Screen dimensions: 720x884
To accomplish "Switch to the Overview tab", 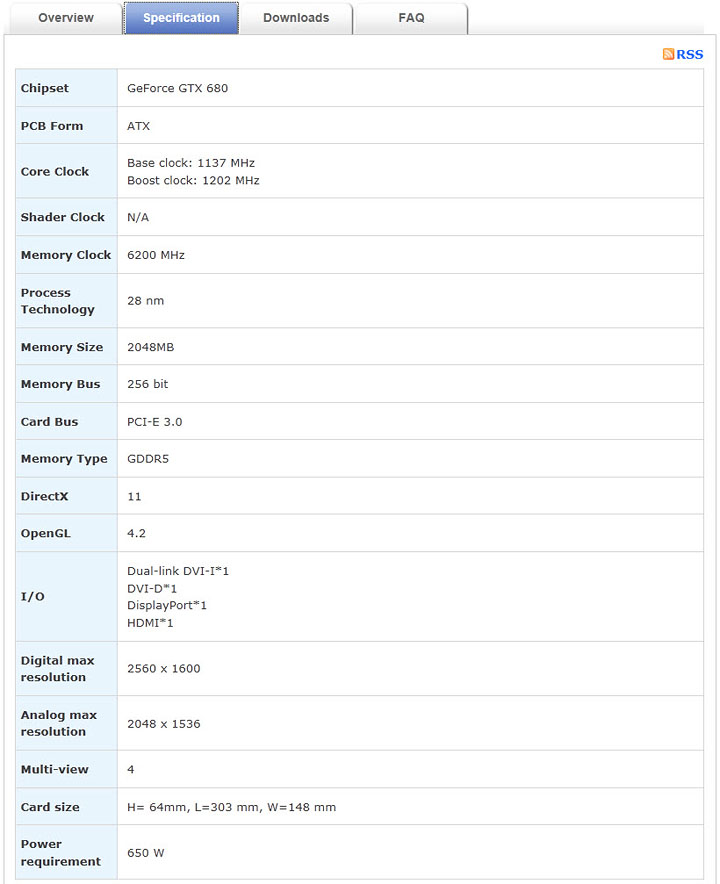I will (x=66, y=18).
